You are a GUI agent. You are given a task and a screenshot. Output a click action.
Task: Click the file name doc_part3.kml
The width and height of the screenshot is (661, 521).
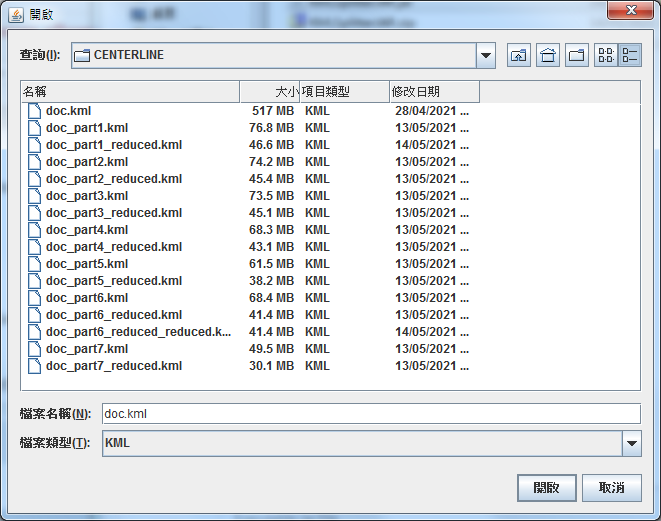pyautogui.click(x=87, y=196)
